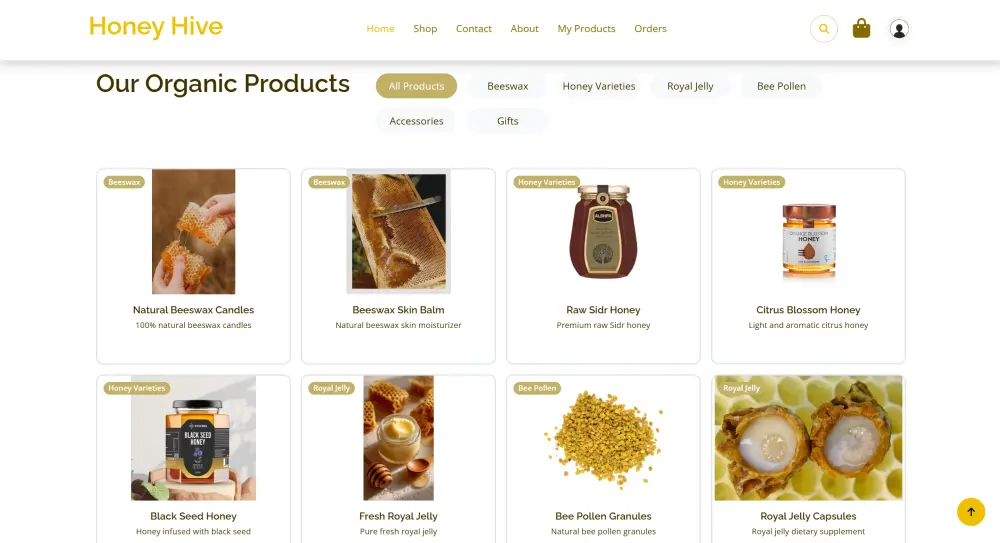Image resolution: width=1000 pixels, height=543 pixels.
Task: Open the user profile avatar icon
Action: coord(899,29)
